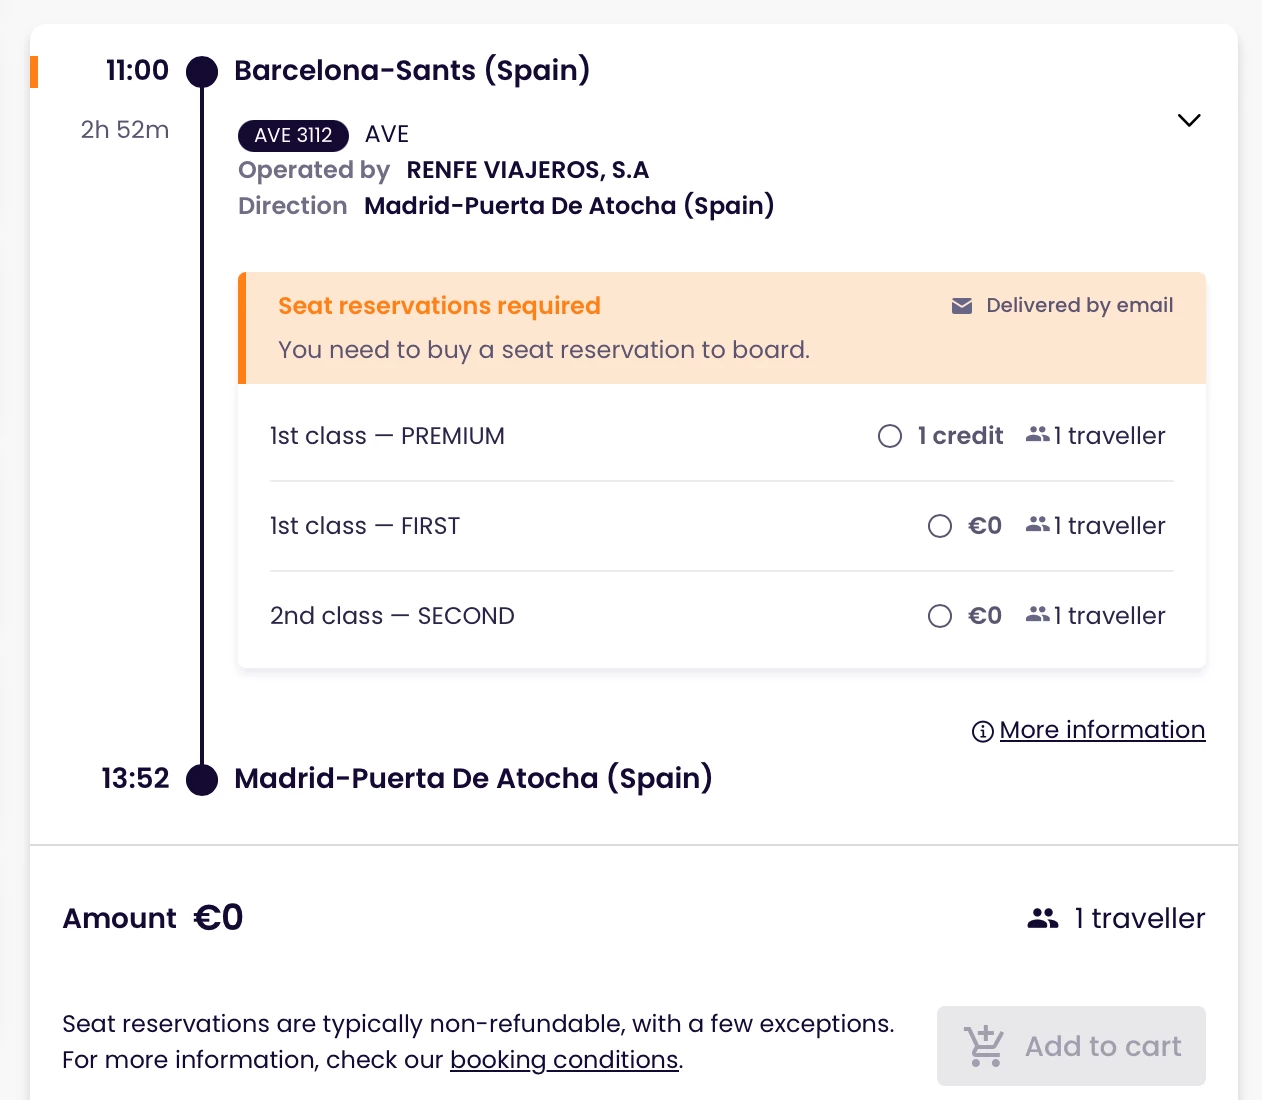This screenshot has width=1262, height=1100.
Task: Click the 1 credit price label
Action: point(960,436)
